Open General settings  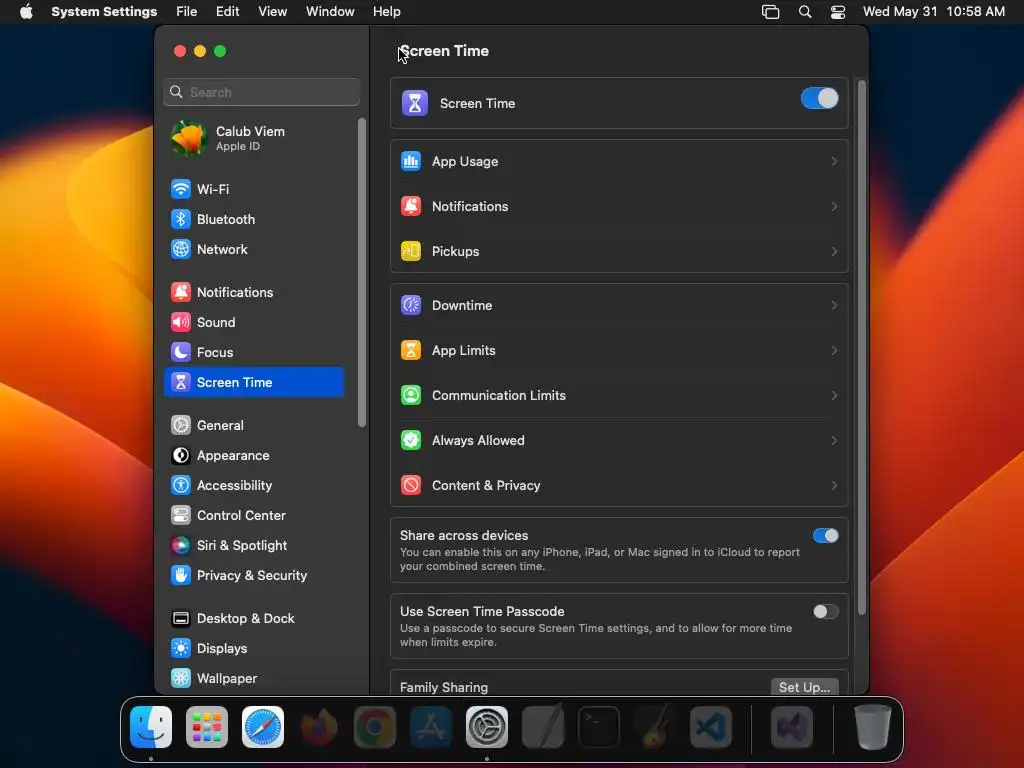(253, 426)
